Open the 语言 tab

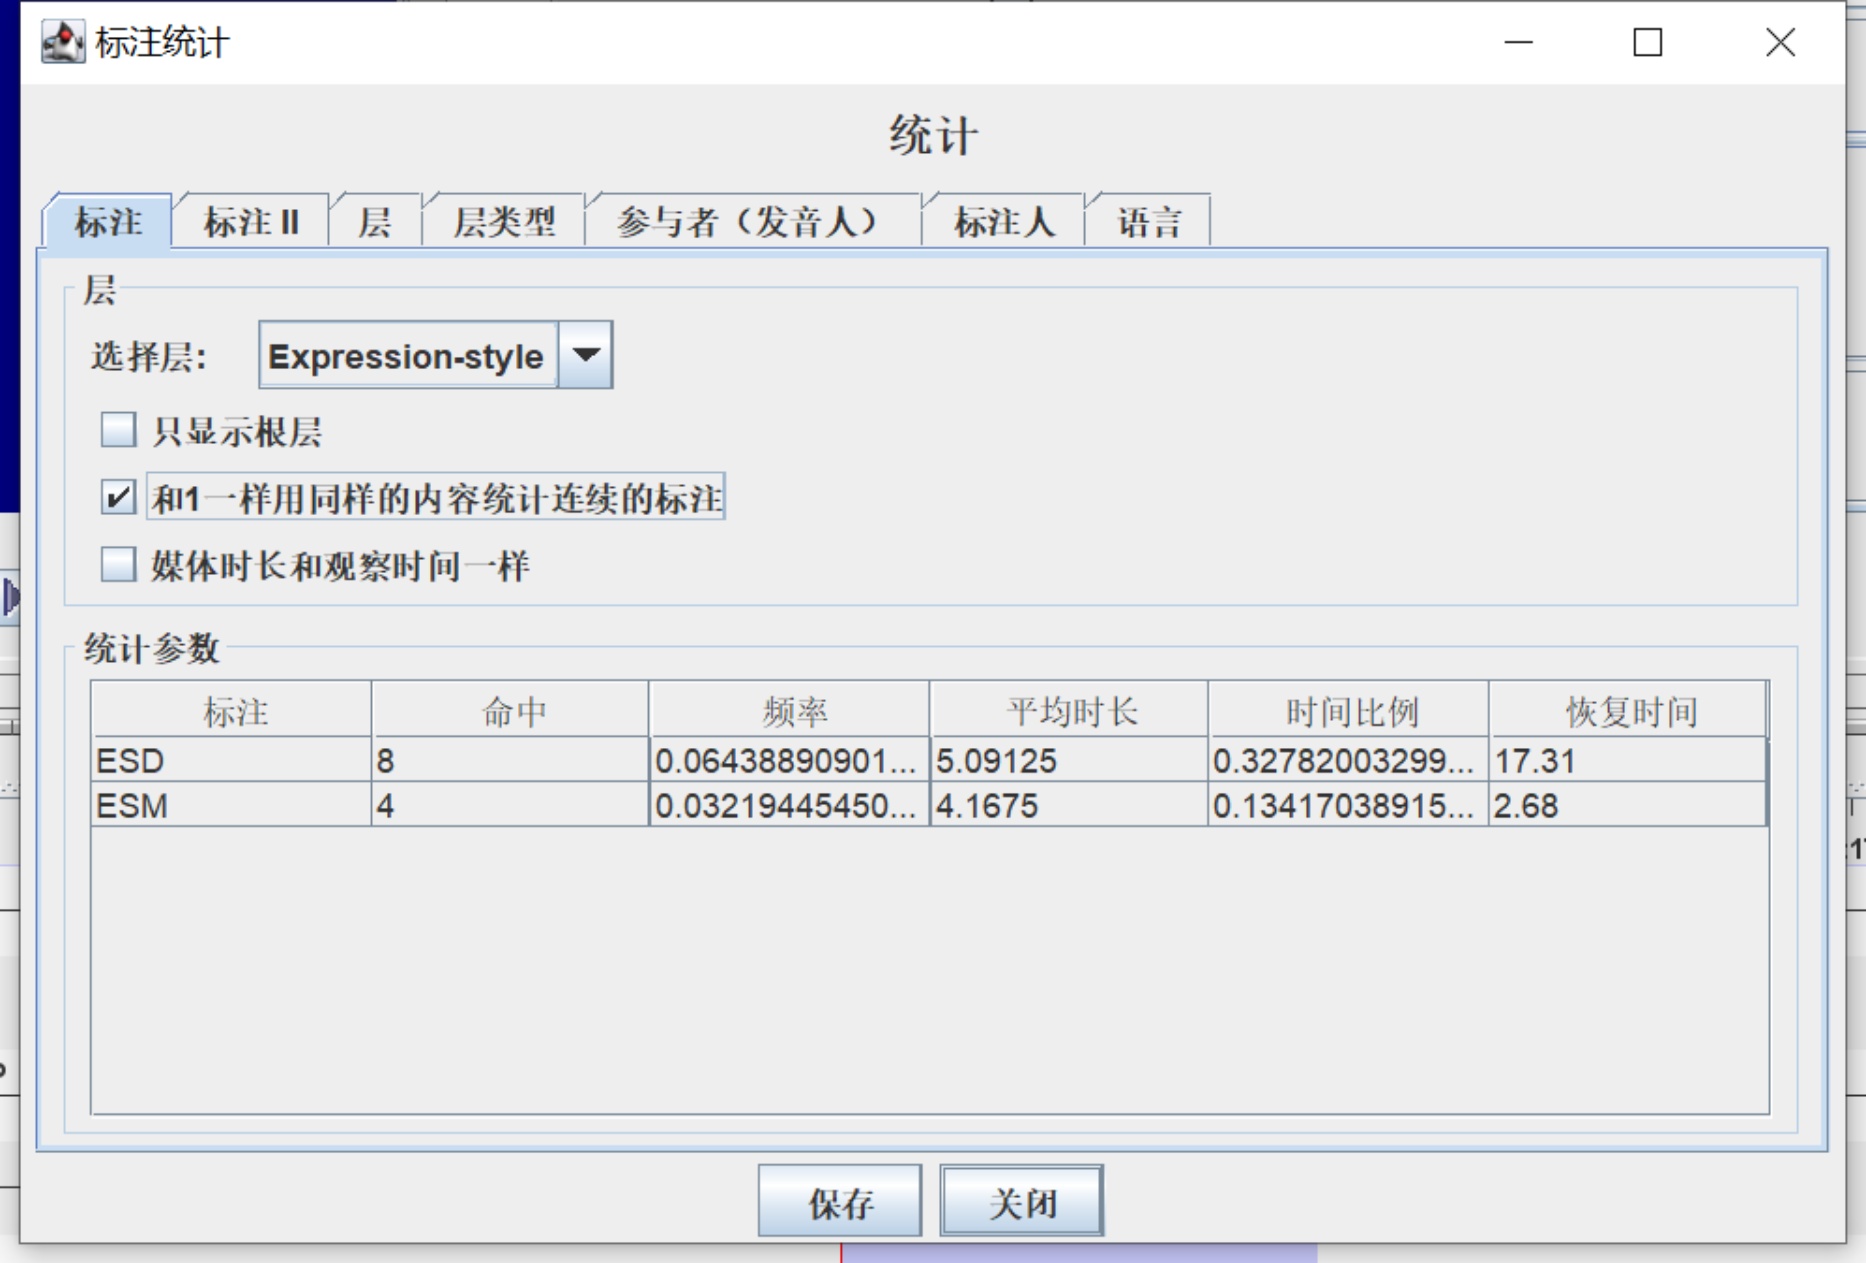pyautogui.click(x=1149, y=221)
